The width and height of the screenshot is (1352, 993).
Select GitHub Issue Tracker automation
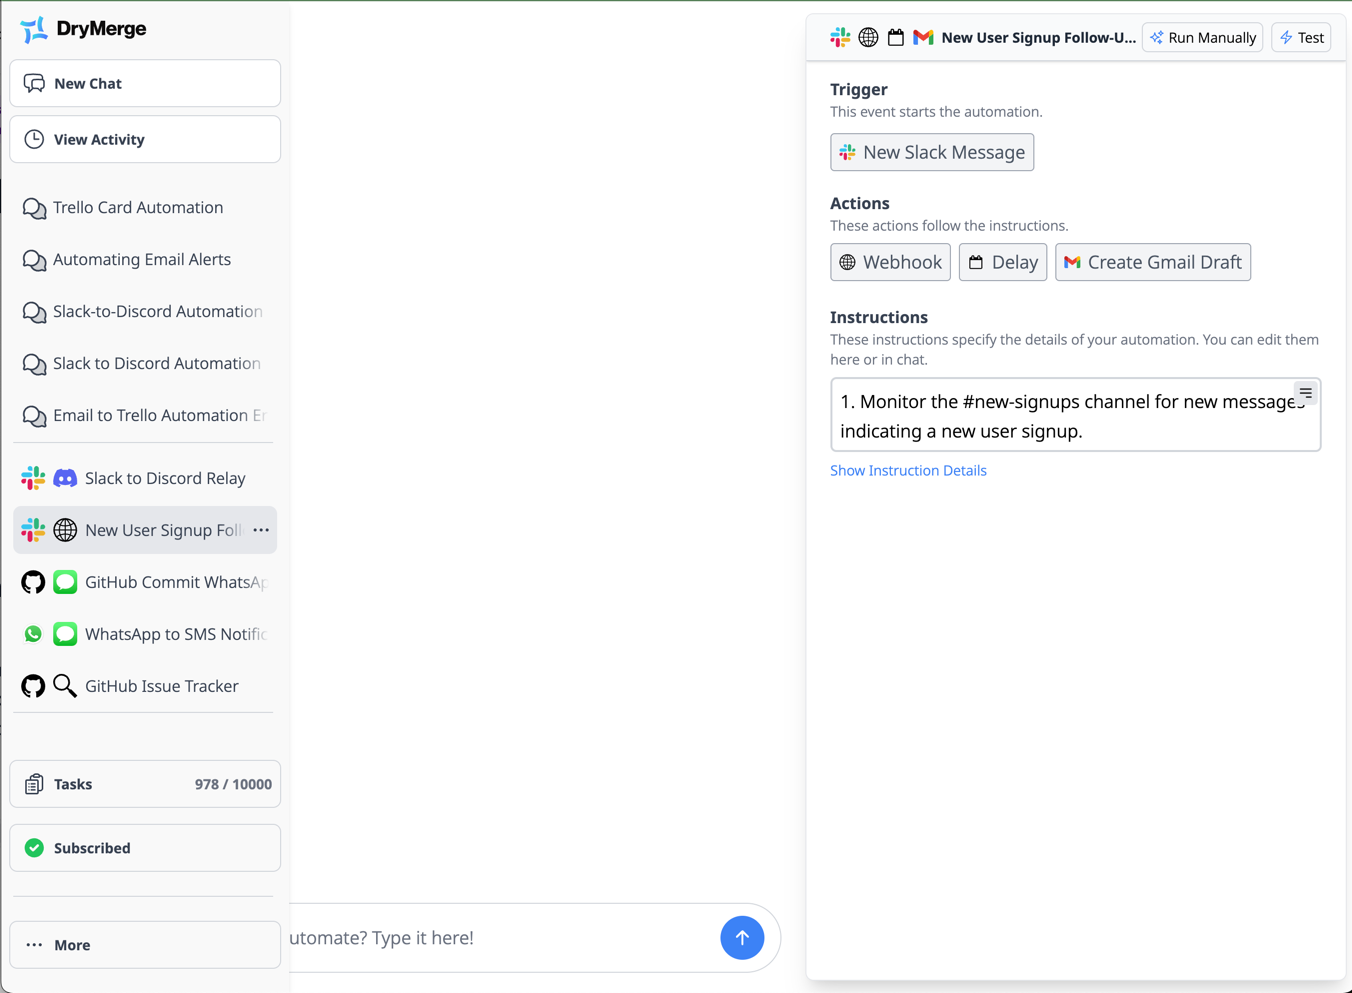pyautogui.click(x=145, y=686)
